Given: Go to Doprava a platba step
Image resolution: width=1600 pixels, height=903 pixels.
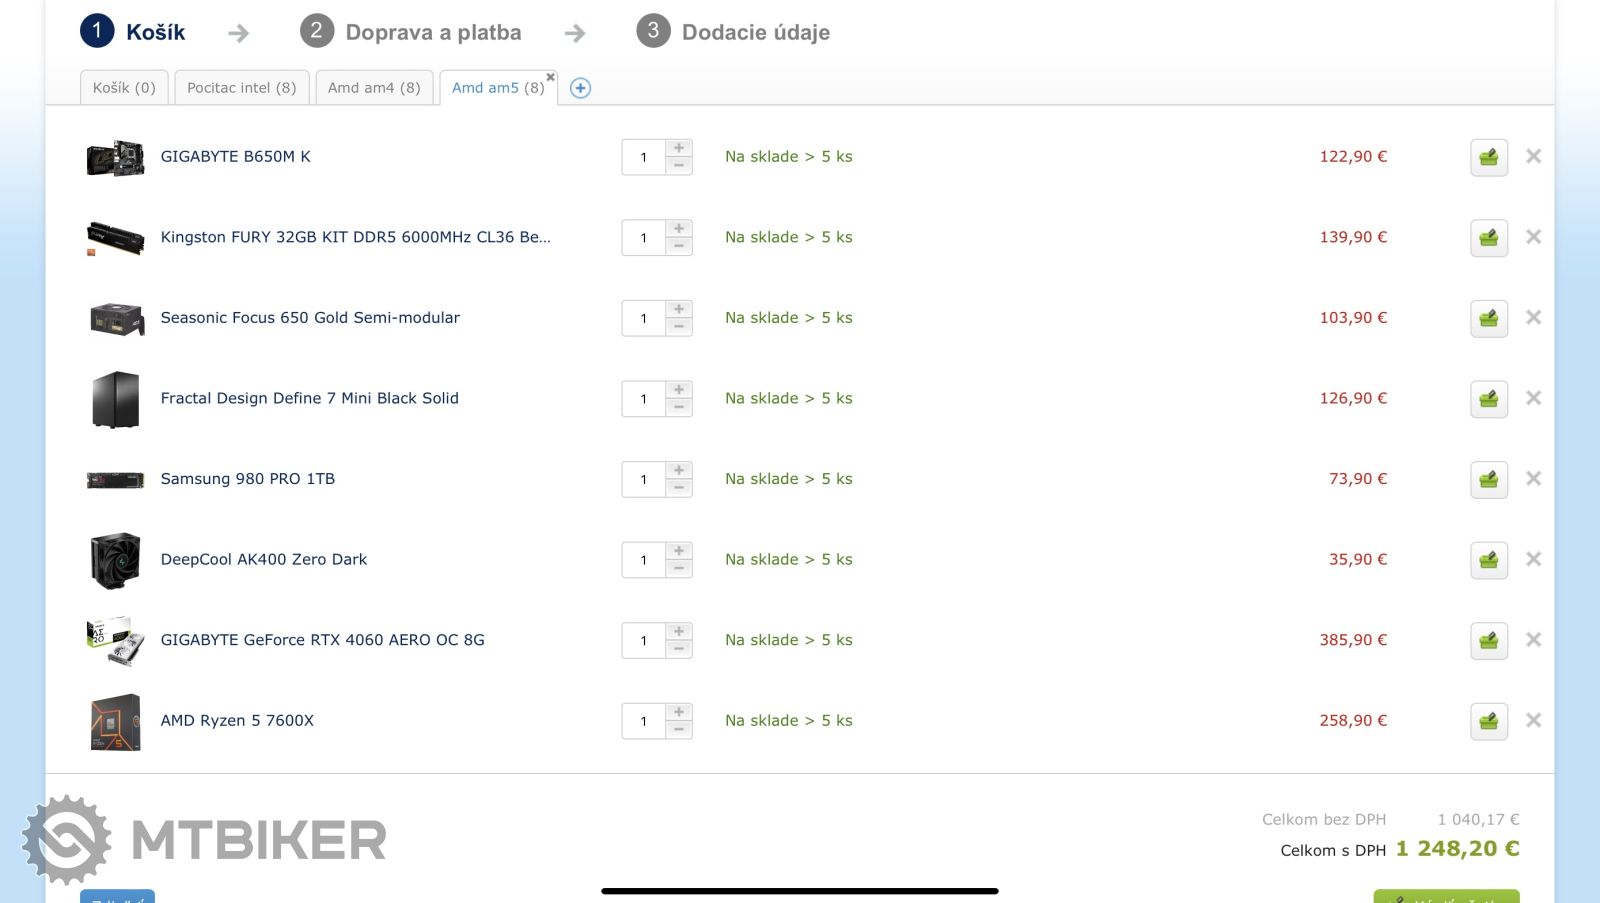Looking at the screenshot, I should click(432, 32).
